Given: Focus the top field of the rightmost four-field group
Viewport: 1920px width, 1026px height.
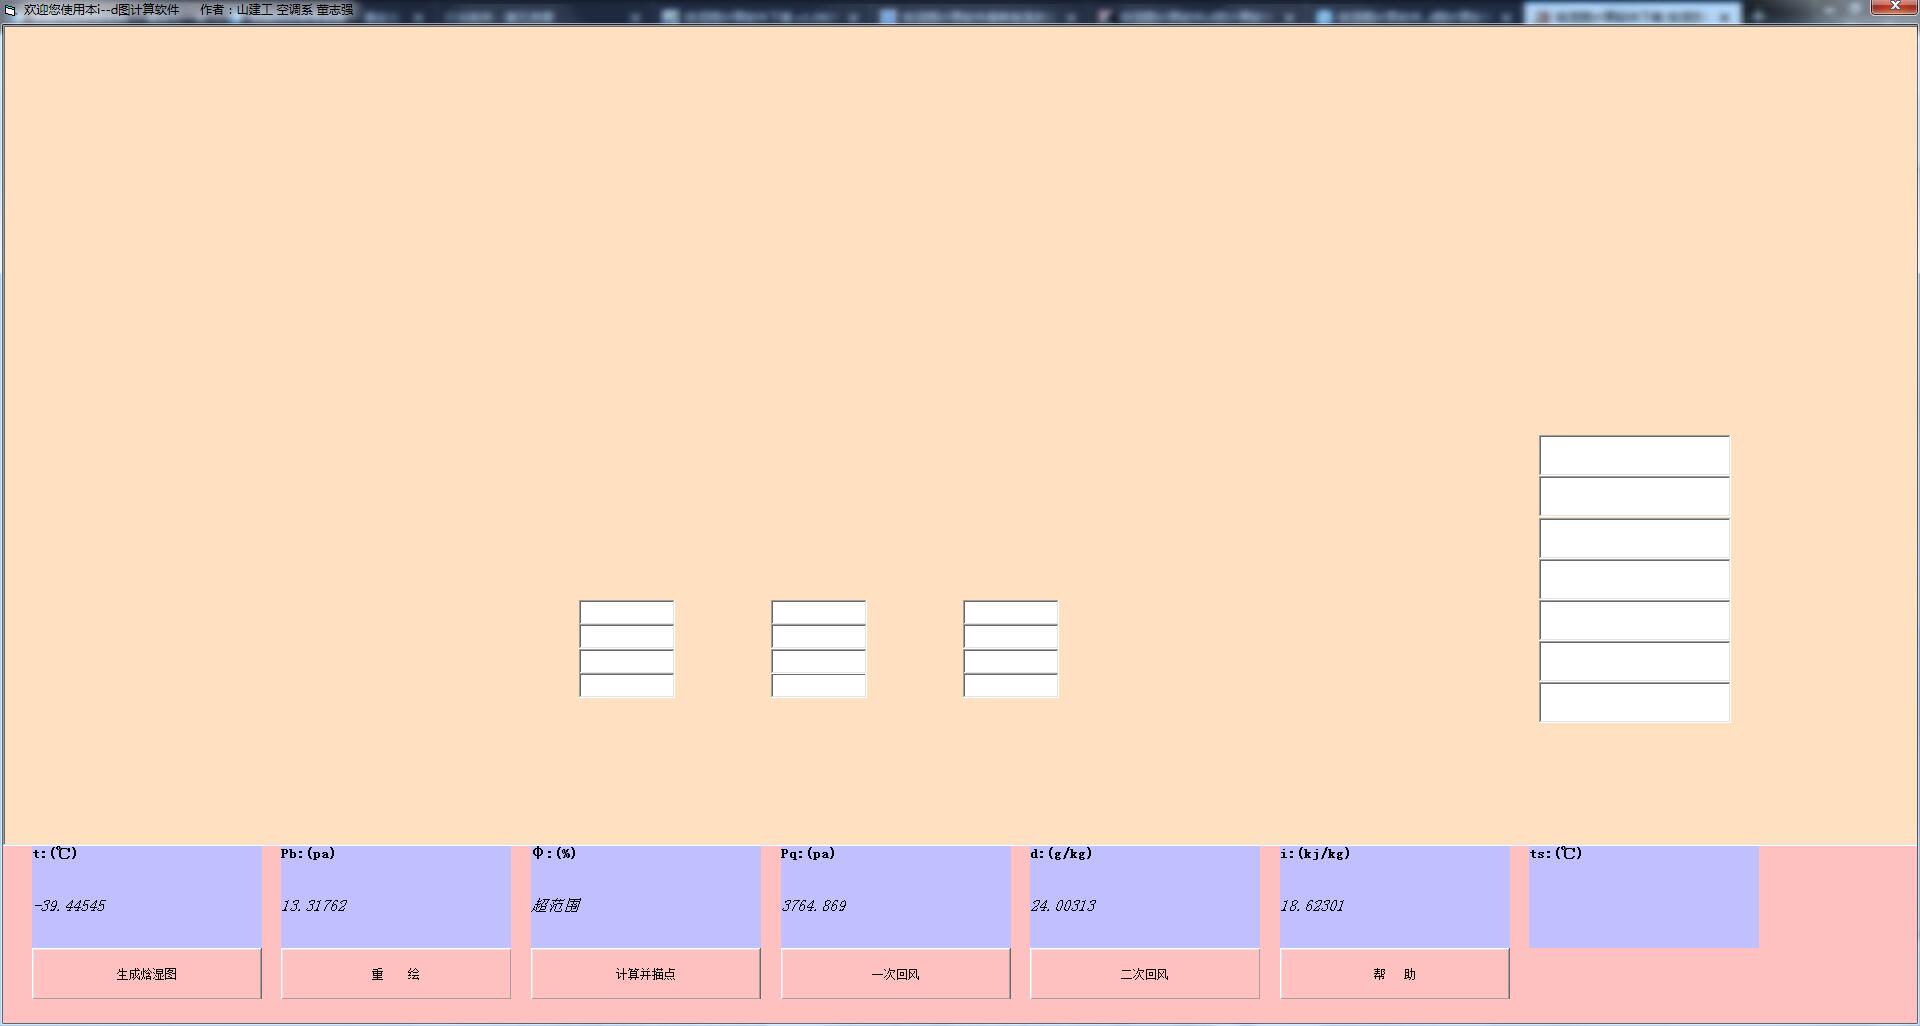Looking at the screenshot, I should (1010, 612).
